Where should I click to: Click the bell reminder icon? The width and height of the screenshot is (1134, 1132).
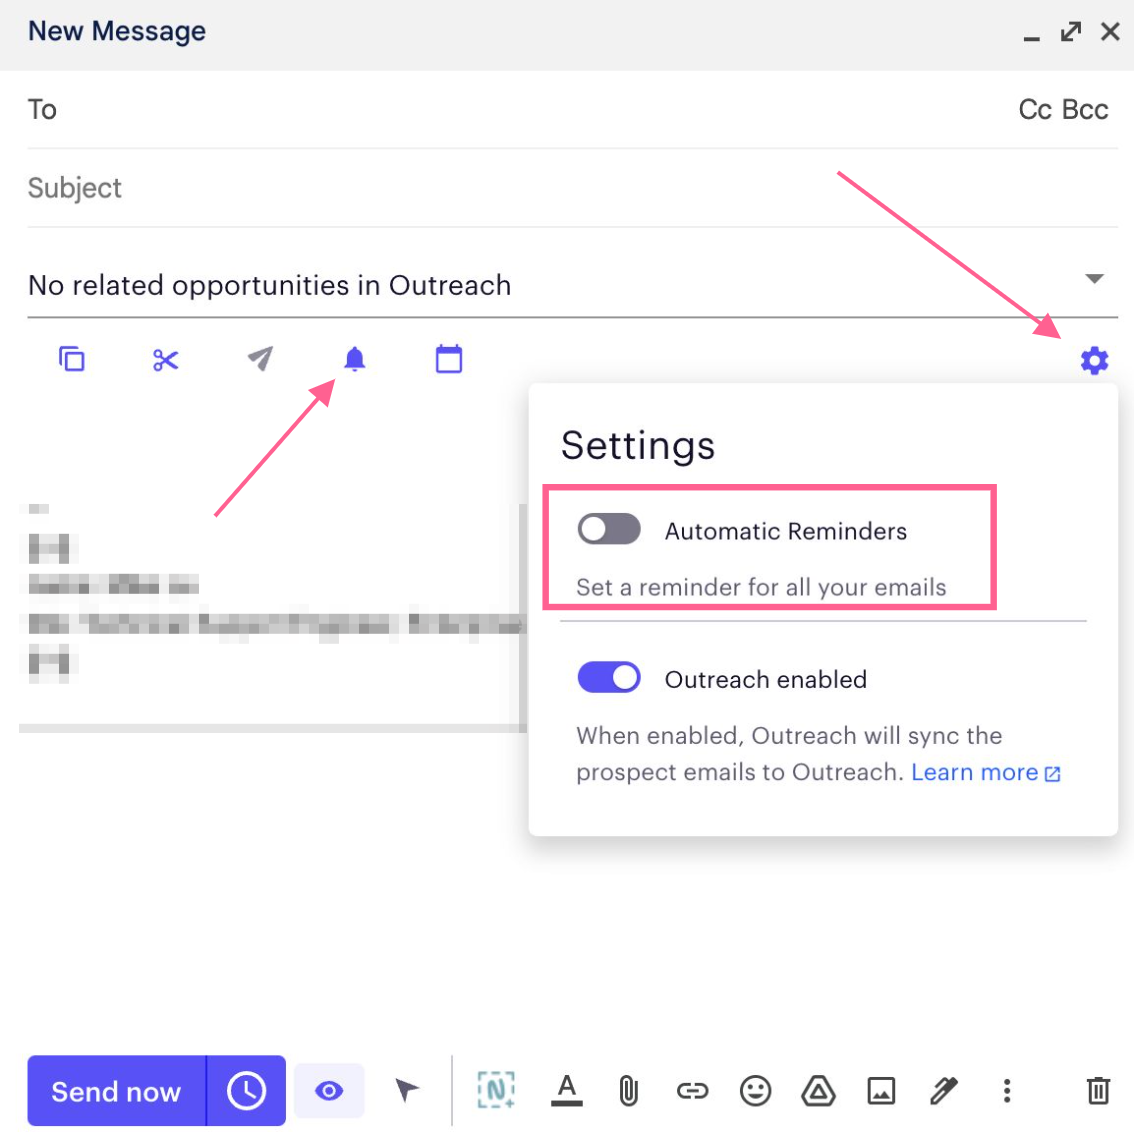(x=354, y=359)
